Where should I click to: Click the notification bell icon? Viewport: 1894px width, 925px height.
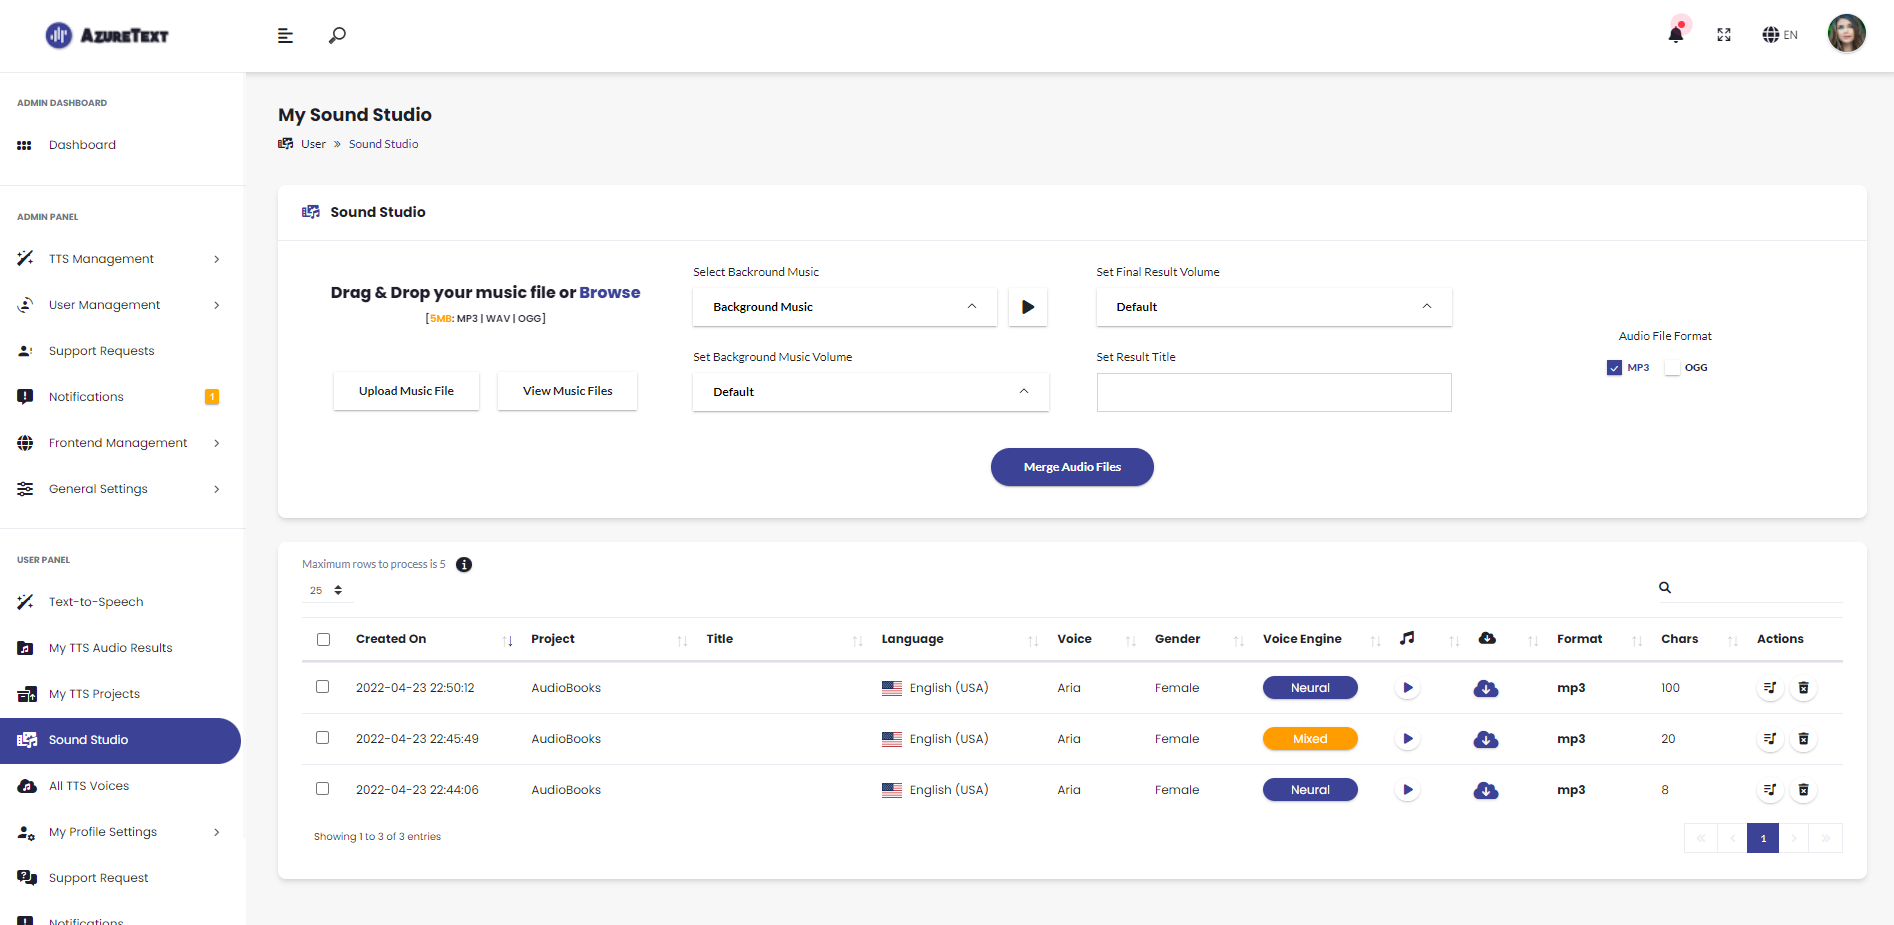(1676, 35)
